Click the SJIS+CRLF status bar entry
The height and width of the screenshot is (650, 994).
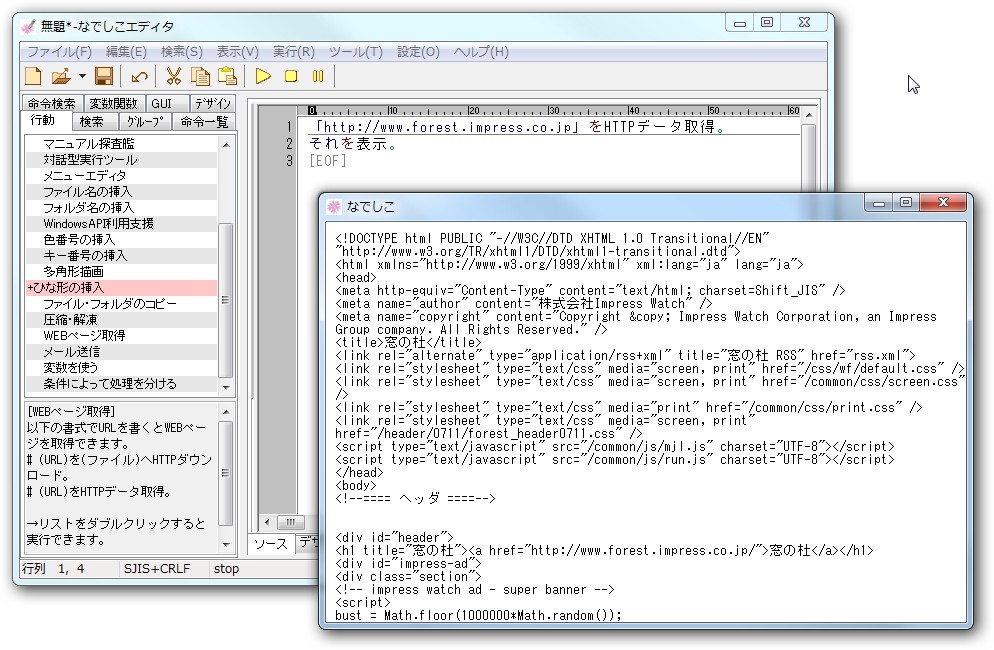click(157, 569)
